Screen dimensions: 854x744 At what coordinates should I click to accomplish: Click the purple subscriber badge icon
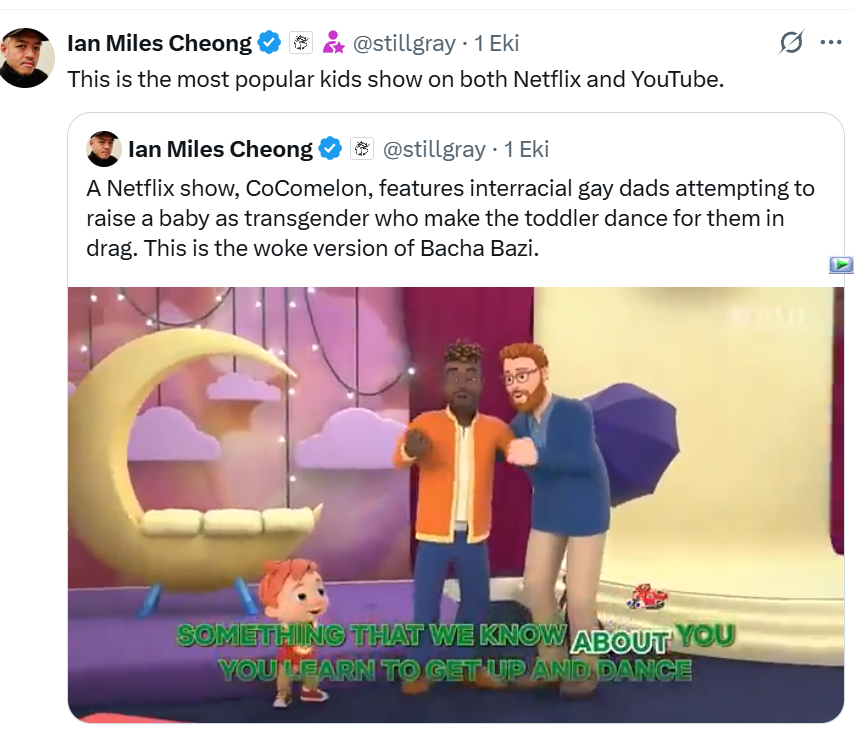coord(333,43)
